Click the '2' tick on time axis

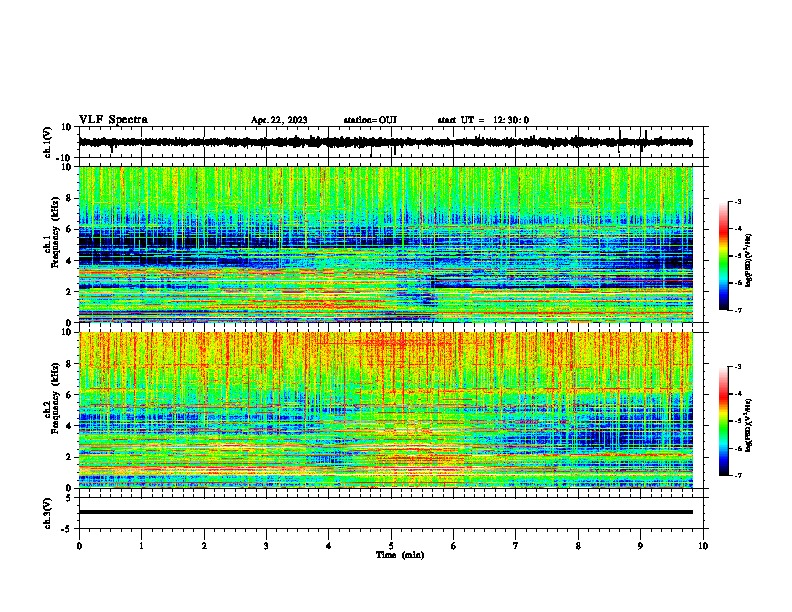[x=204, y=546]
